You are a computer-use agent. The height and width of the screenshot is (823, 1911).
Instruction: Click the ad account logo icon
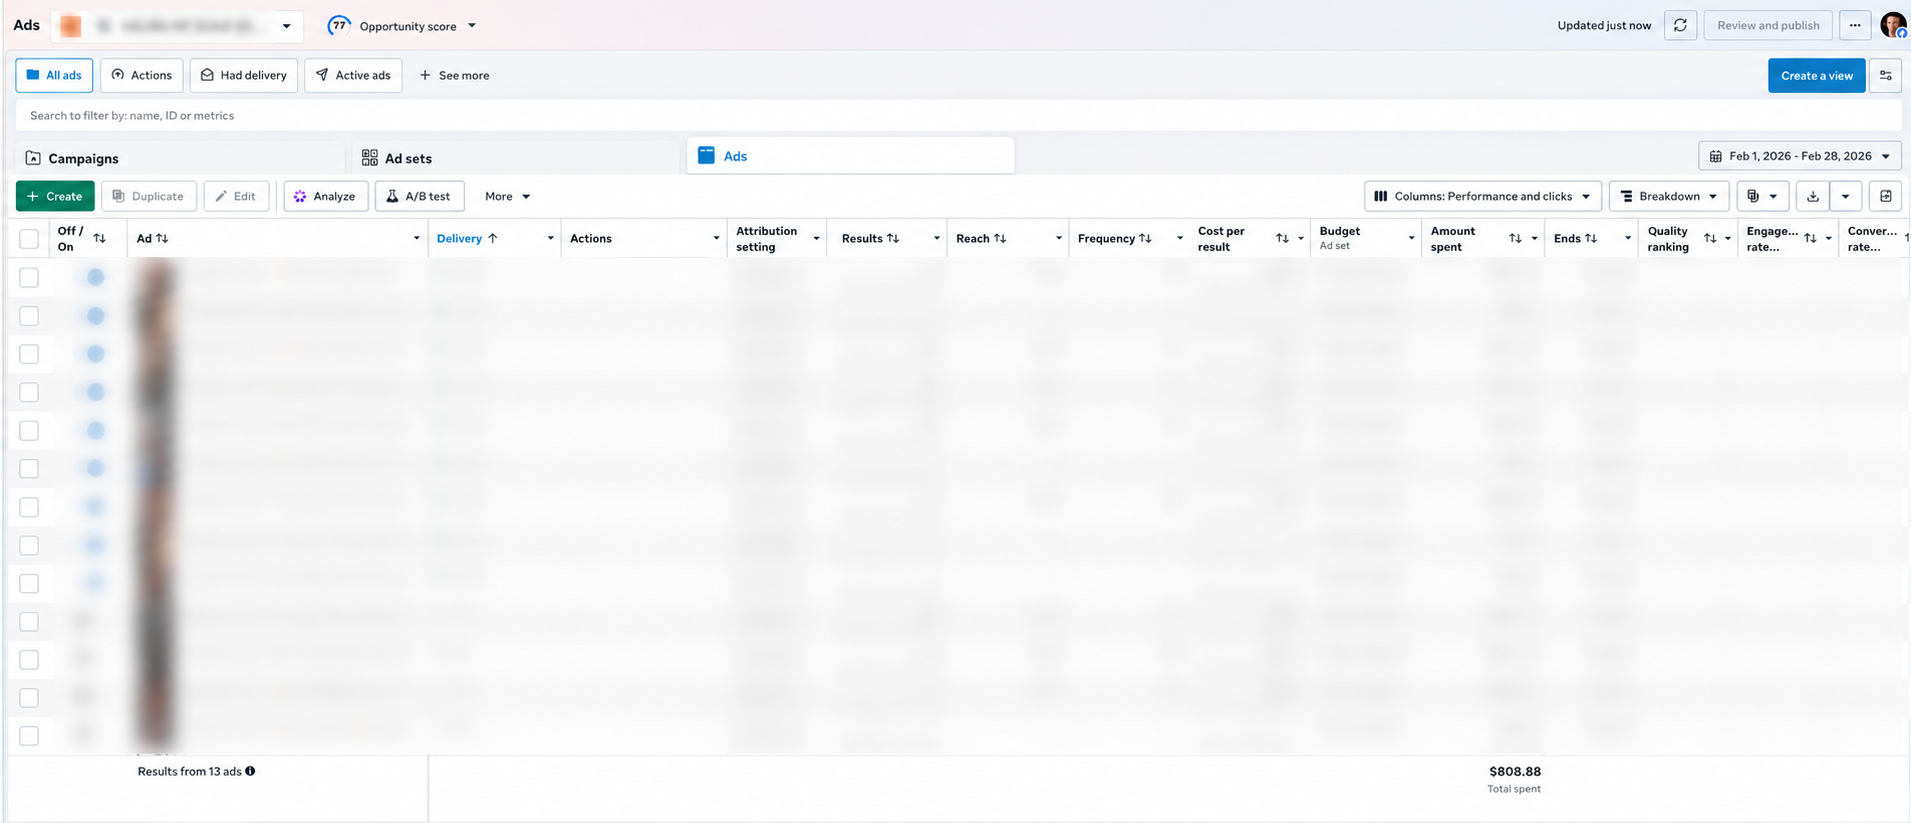pos(70,26)
